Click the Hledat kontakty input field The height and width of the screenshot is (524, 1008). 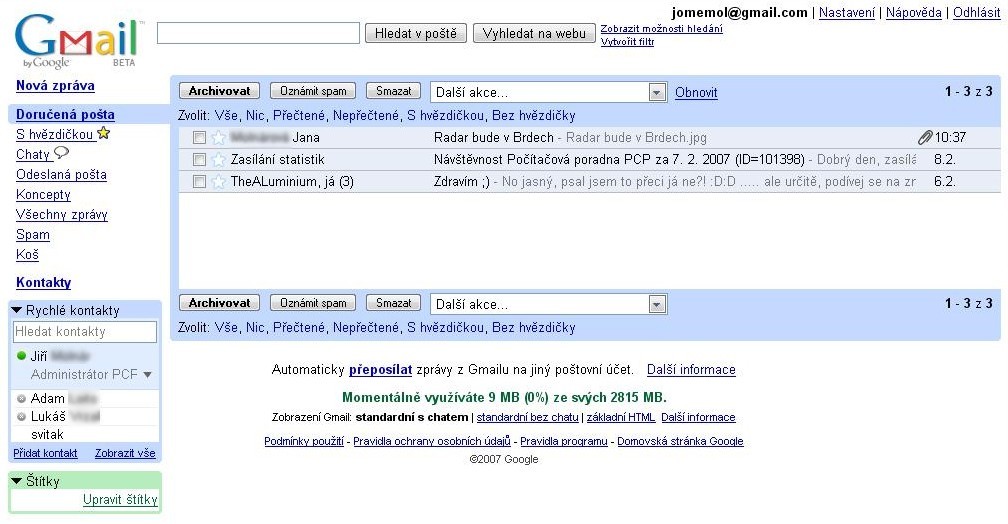[x=85, y=332]
